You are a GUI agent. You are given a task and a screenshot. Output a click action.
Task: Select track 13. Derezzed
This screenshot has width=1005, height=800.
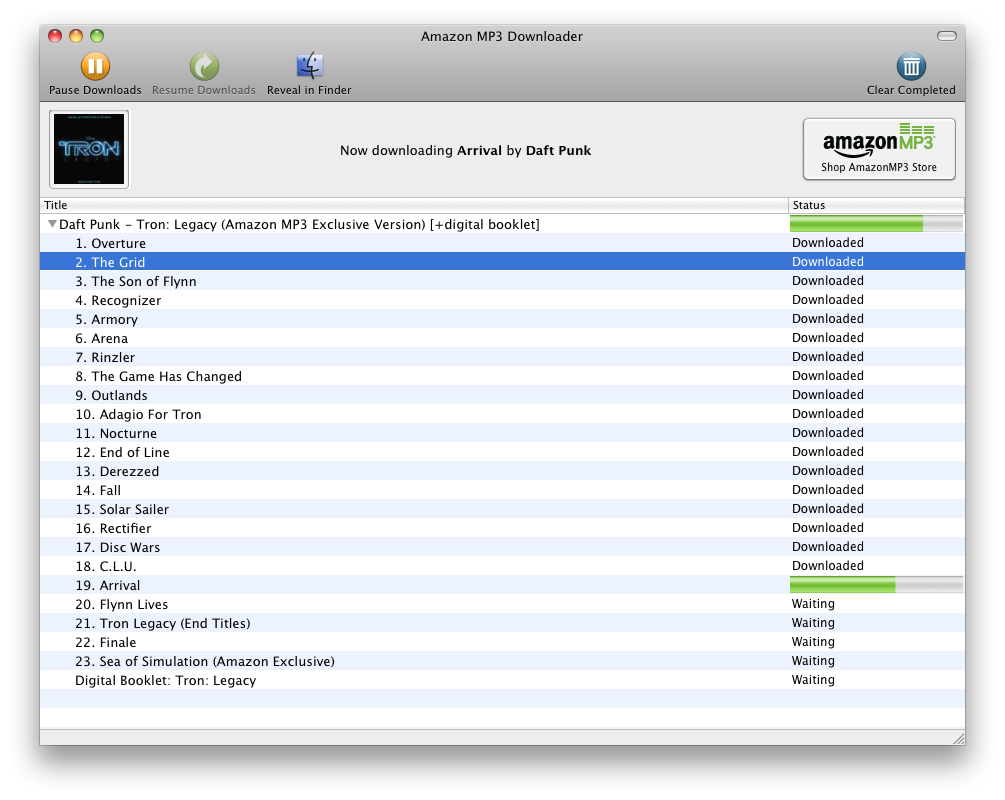pyautogui.click(x=502, y=471)
